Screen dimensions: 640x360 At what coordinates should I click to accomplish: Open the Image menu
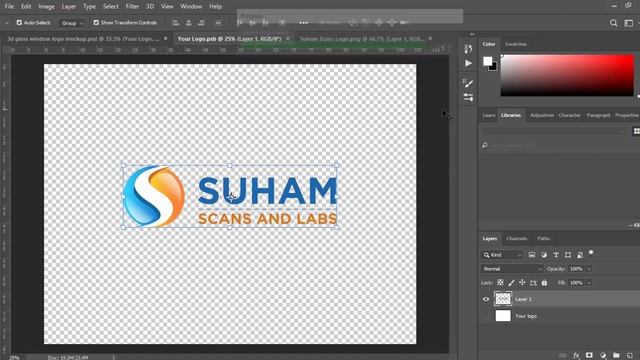coord(47,7)
